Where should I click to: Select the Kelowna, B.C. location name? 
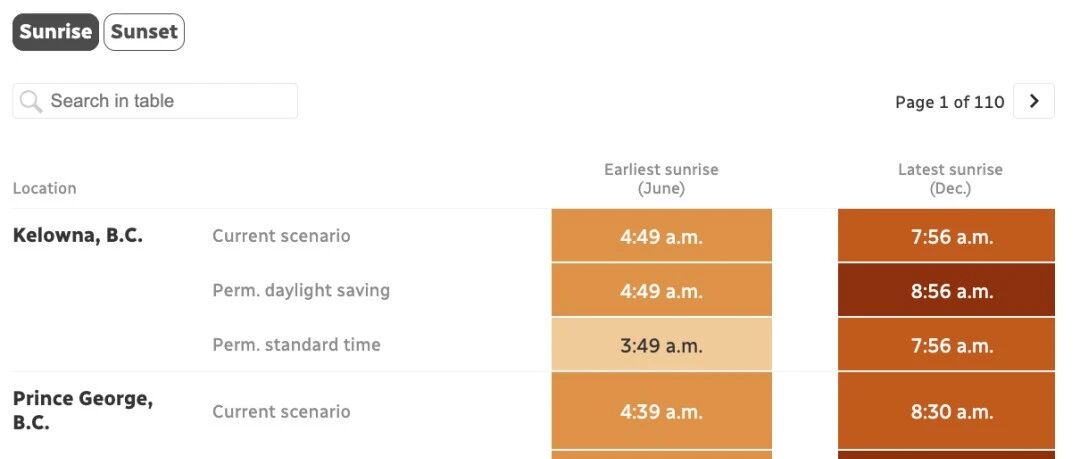click(x=78, y=236)
